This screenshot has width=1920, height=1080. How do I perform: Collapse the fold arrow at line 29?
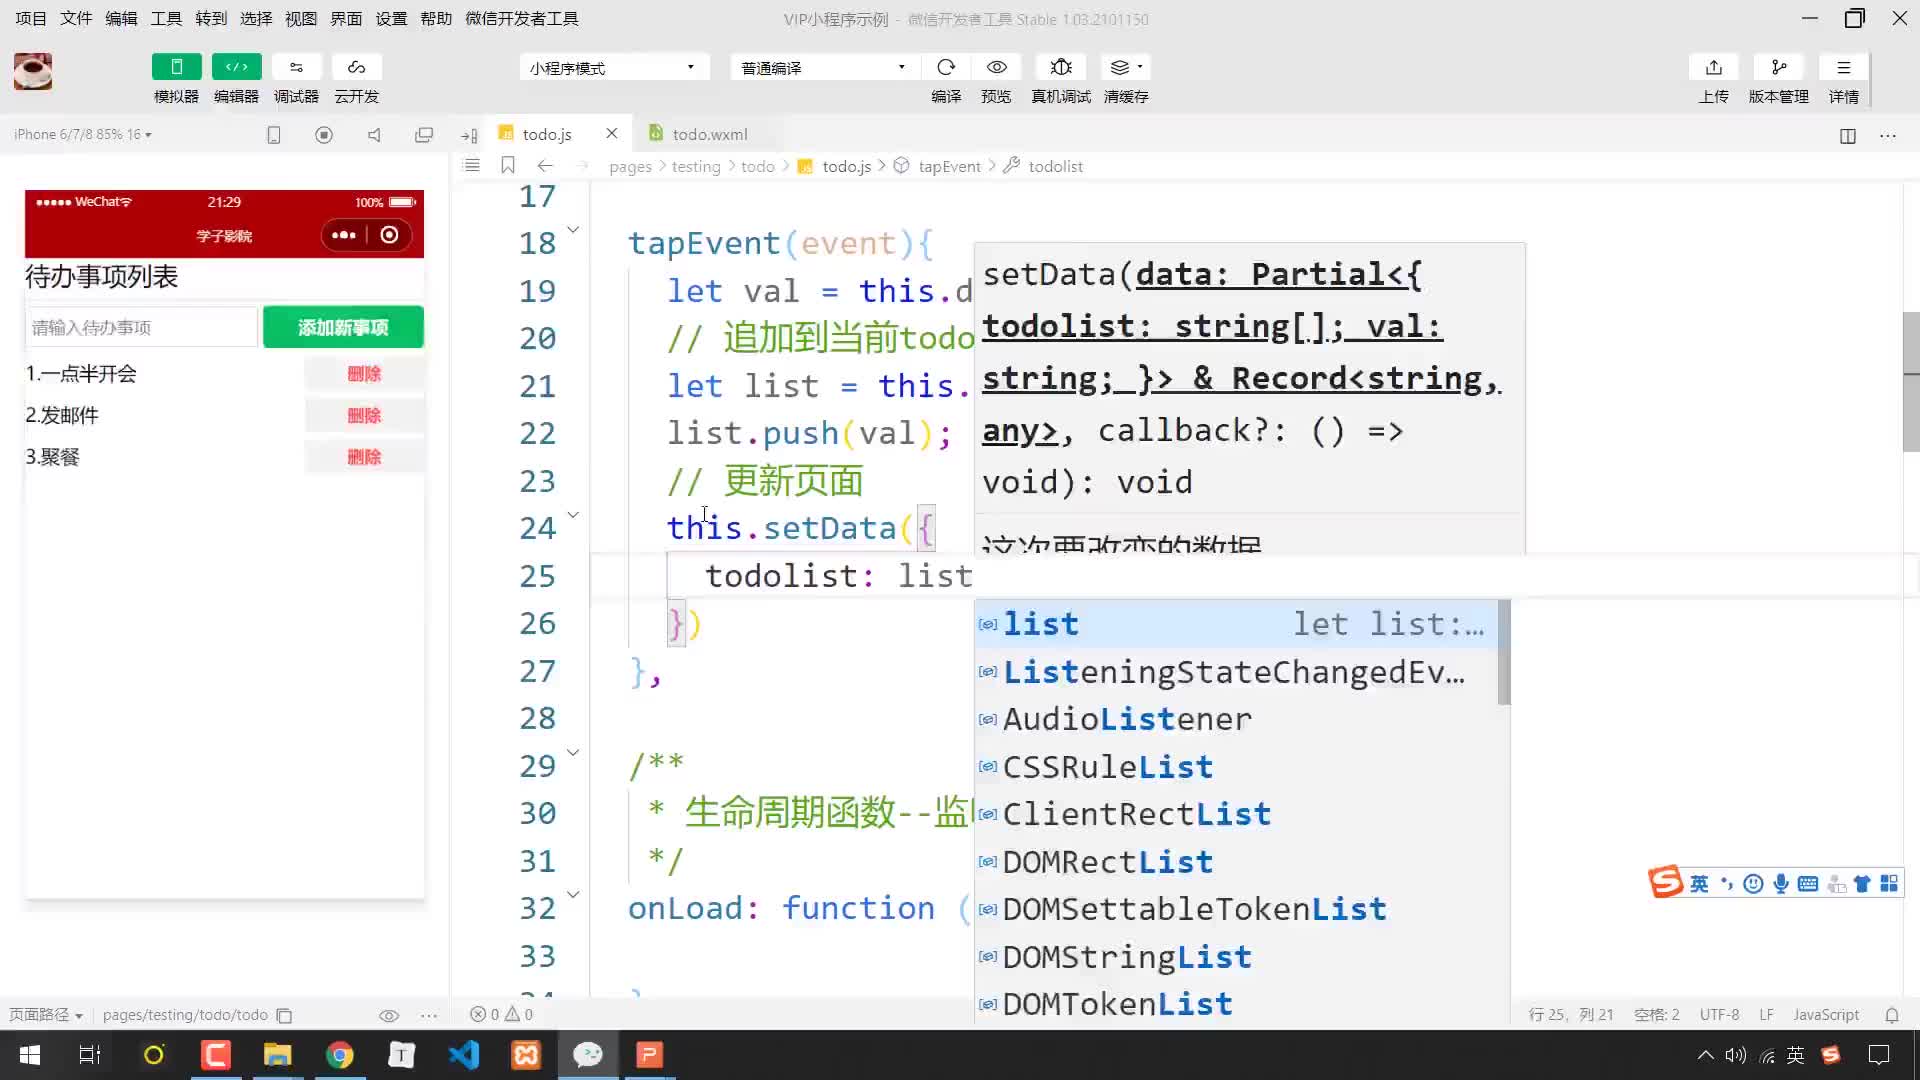point(573,752)
